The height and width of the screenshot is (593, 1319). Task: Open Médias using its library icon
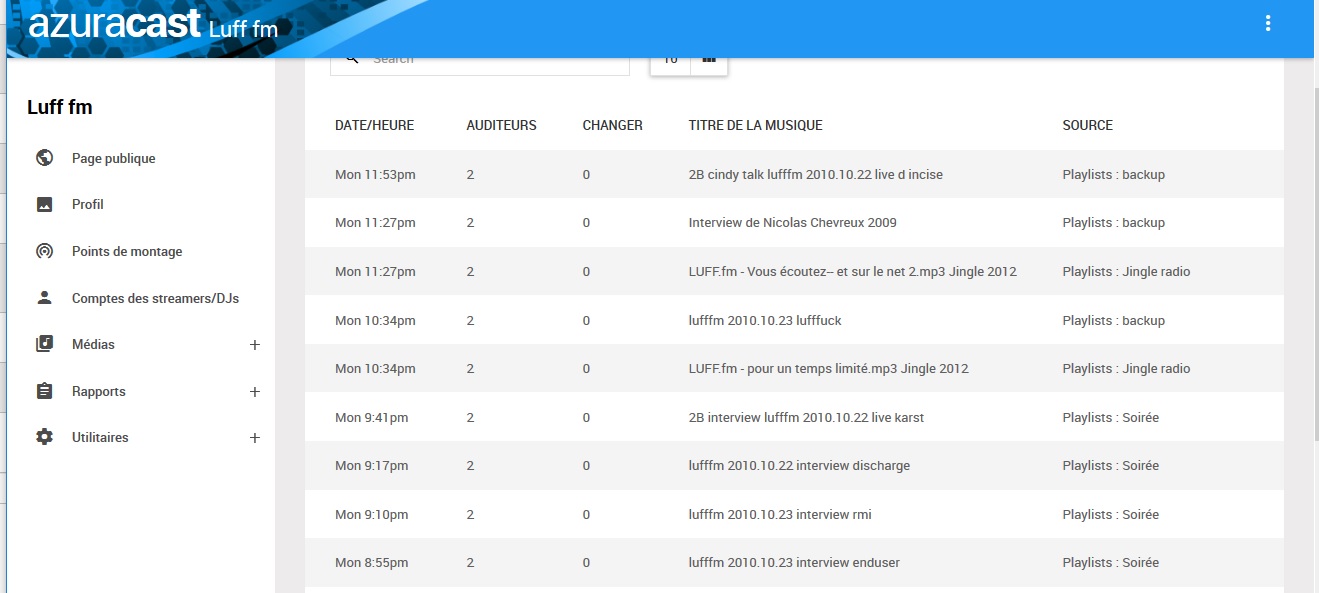coord(44,343)
